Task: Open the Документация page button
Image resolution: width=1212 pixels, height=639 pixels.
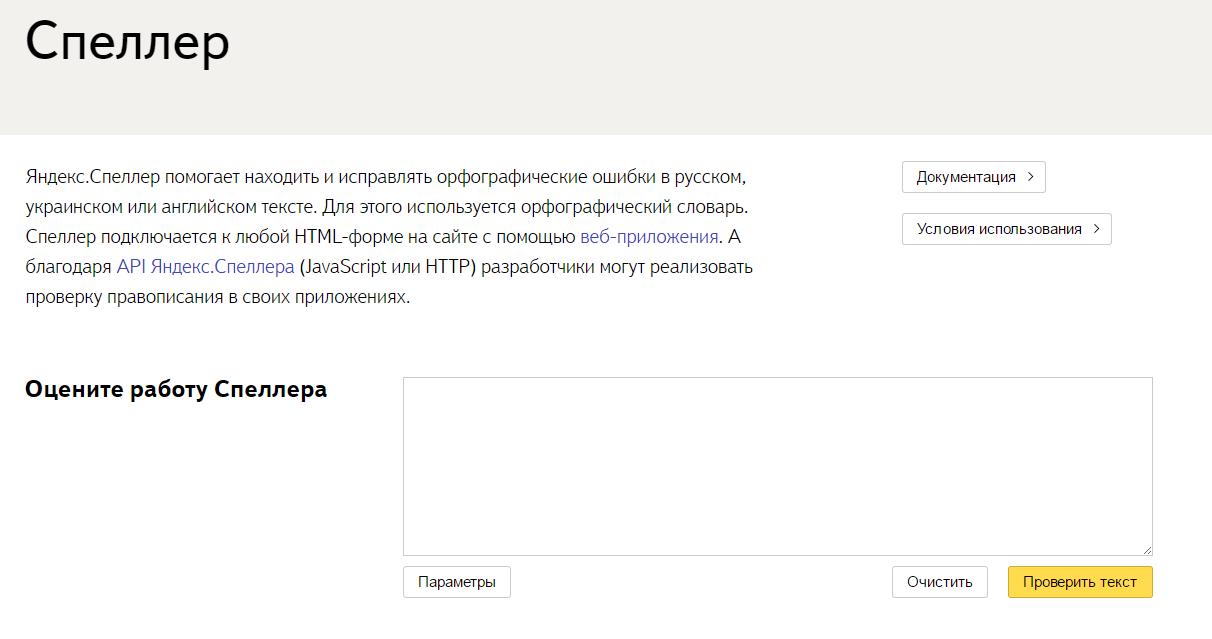Action: pyautogui.click(x=965, y=177)
